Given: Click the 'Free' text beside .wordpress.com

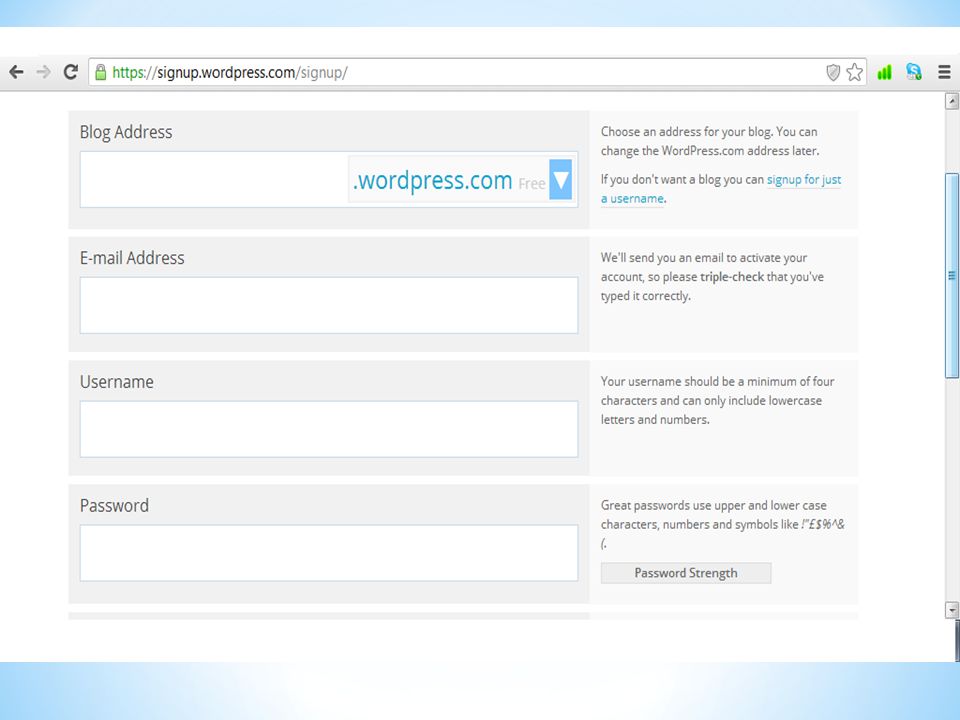Looking at the screenshot, I should (x=531, y=184).
